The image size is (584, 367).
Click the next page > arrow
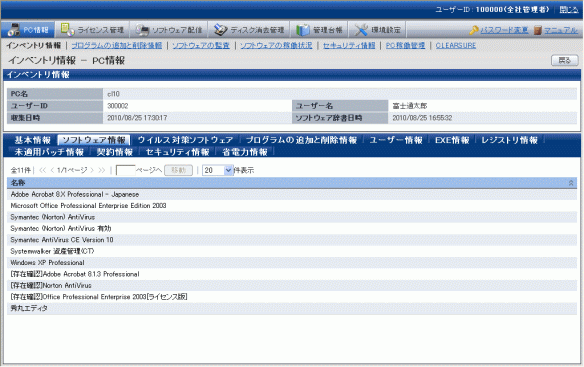[x=92, y=170]
